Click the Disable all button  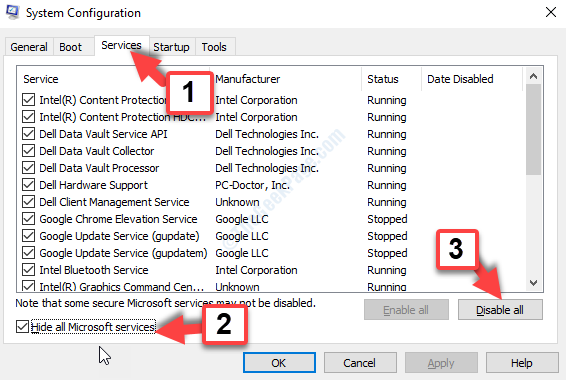[x=500, y=310]
